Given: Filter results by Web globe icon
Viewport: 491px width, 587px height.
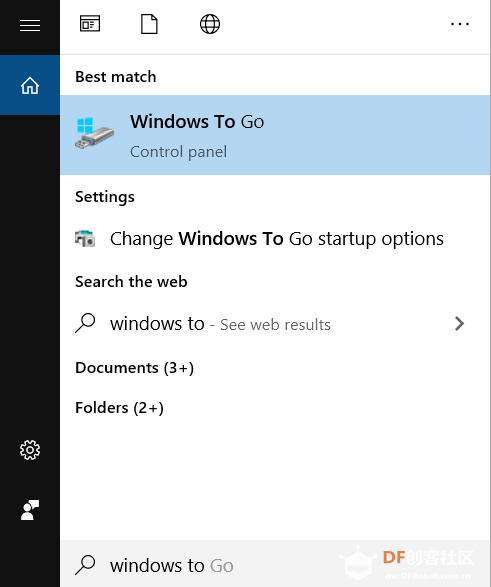Looking at the screenshot, I should point(210,24).
